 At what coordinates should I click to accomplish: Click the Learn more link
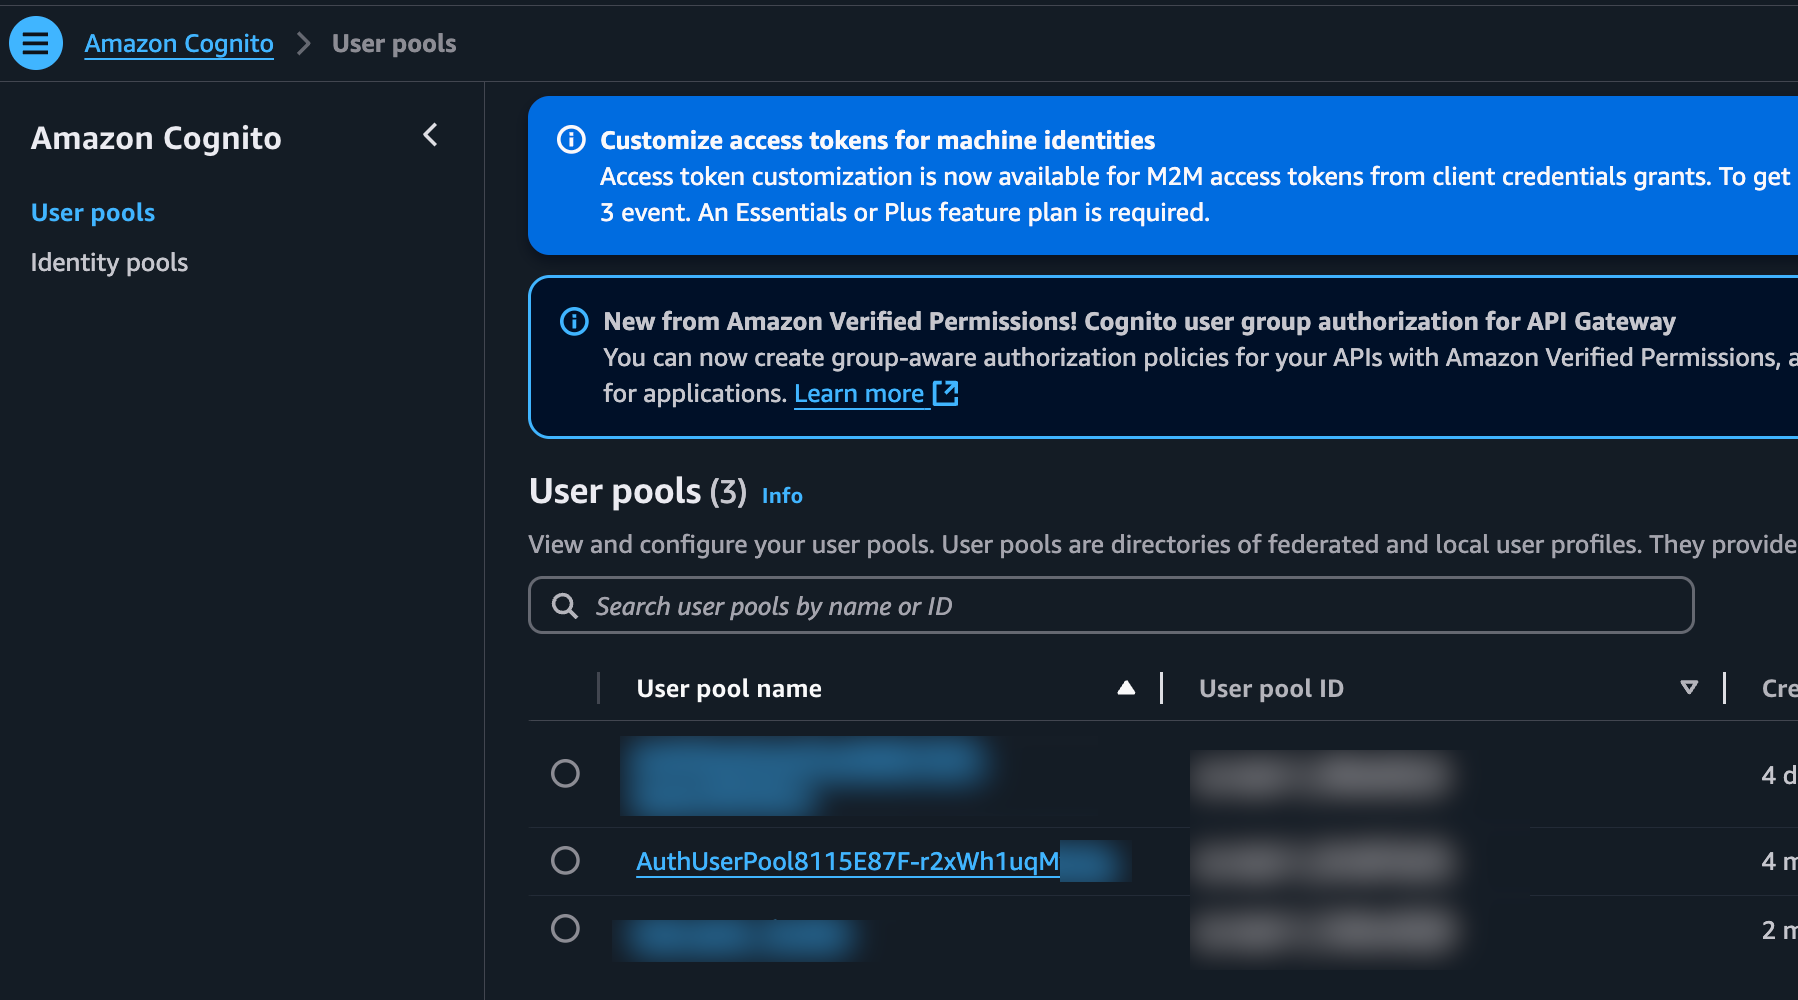859,394
